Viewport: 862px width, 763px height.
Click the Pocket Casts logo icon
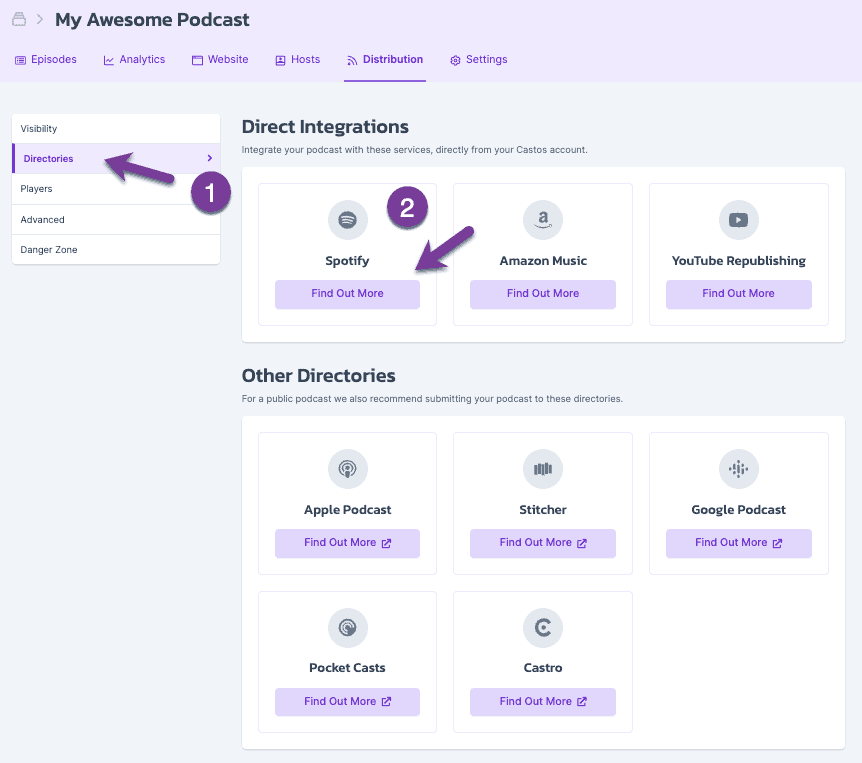pos(347,627)
